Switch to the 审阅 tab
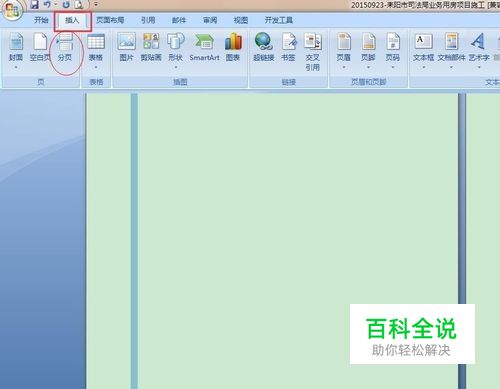Viewport: 500px width, 389px height. [x=210, y=20]
